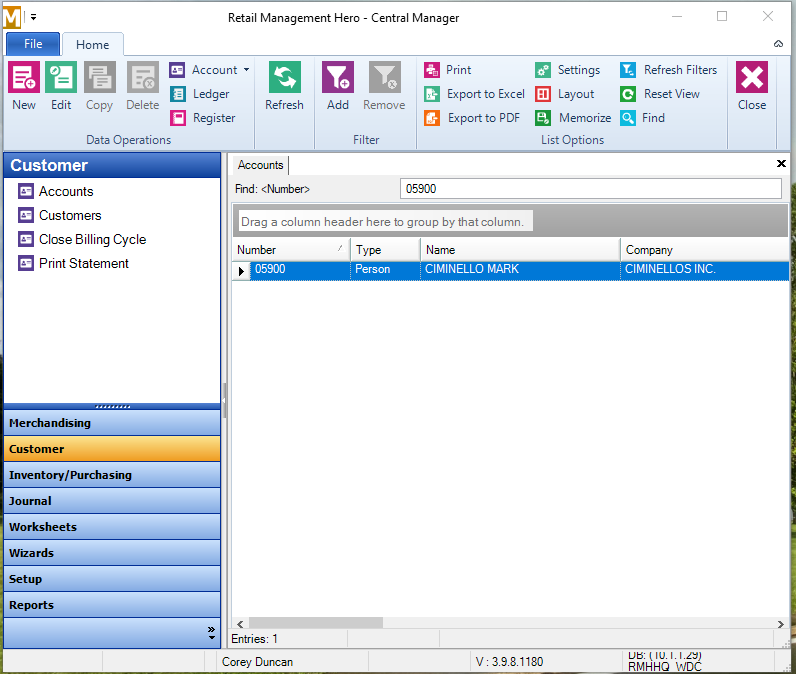
Task: Switch to the Home ribbon tab
Action: 92,45
